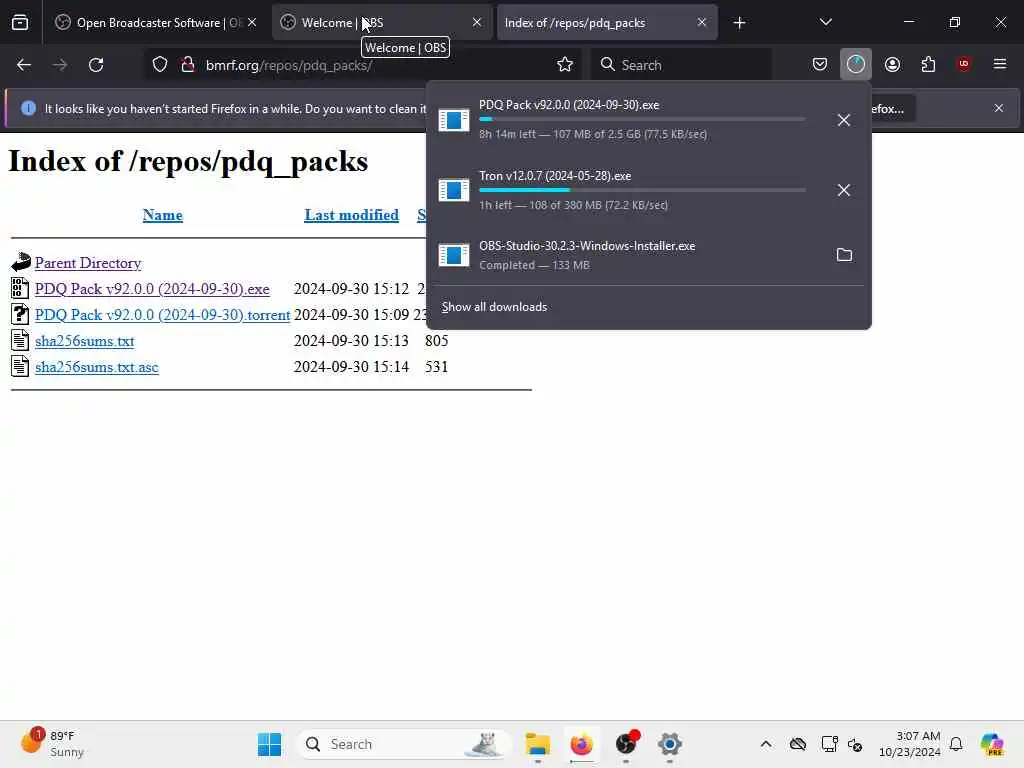1024x768 pixels.
Task: Expand the hidden system tray icons
Action: pos(766,744)
